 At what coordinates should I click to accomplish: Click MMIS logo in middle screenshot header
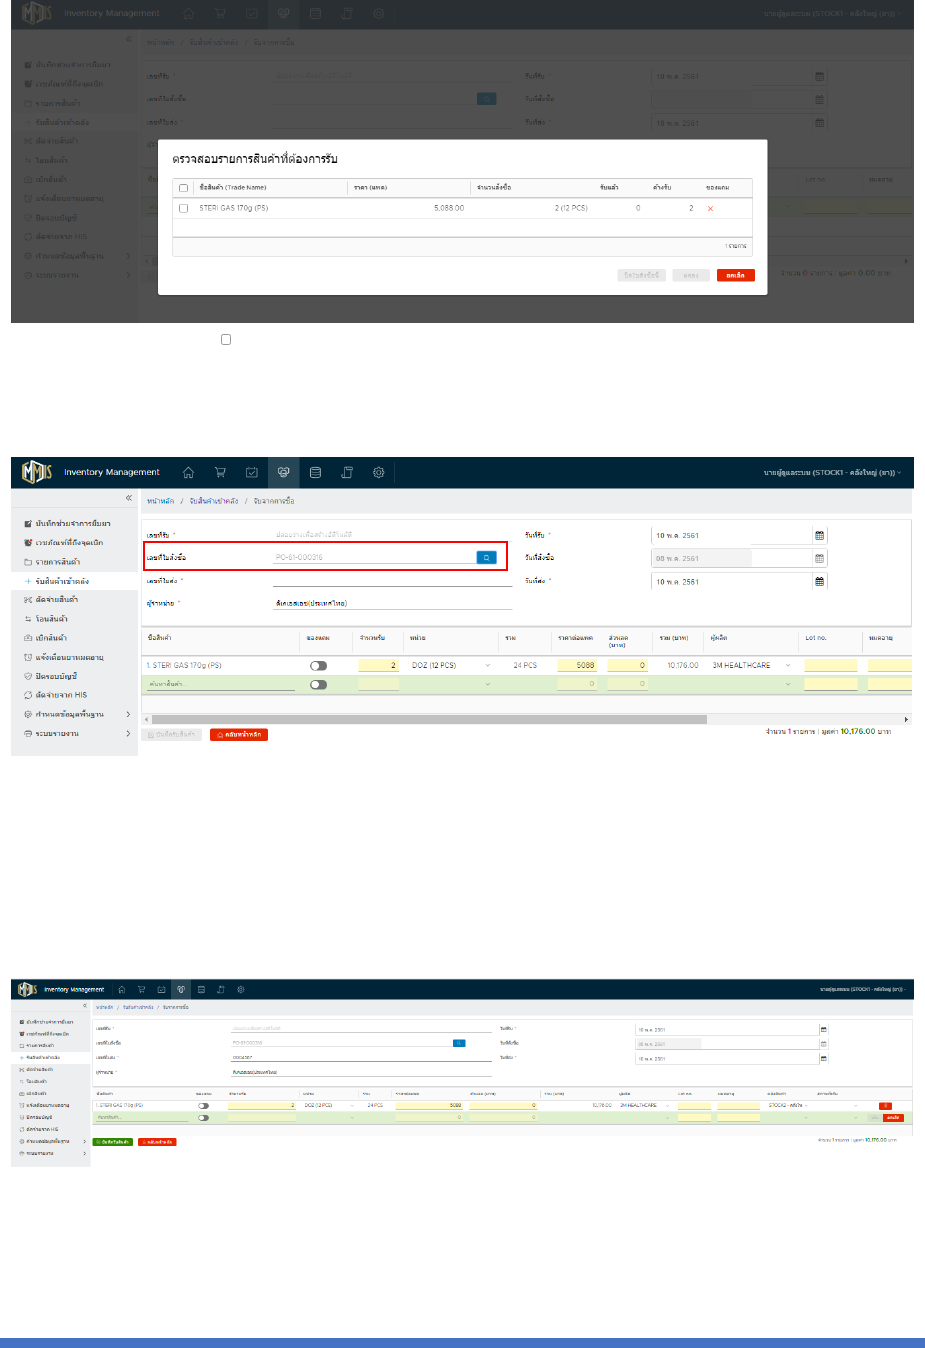pos(36,471)
